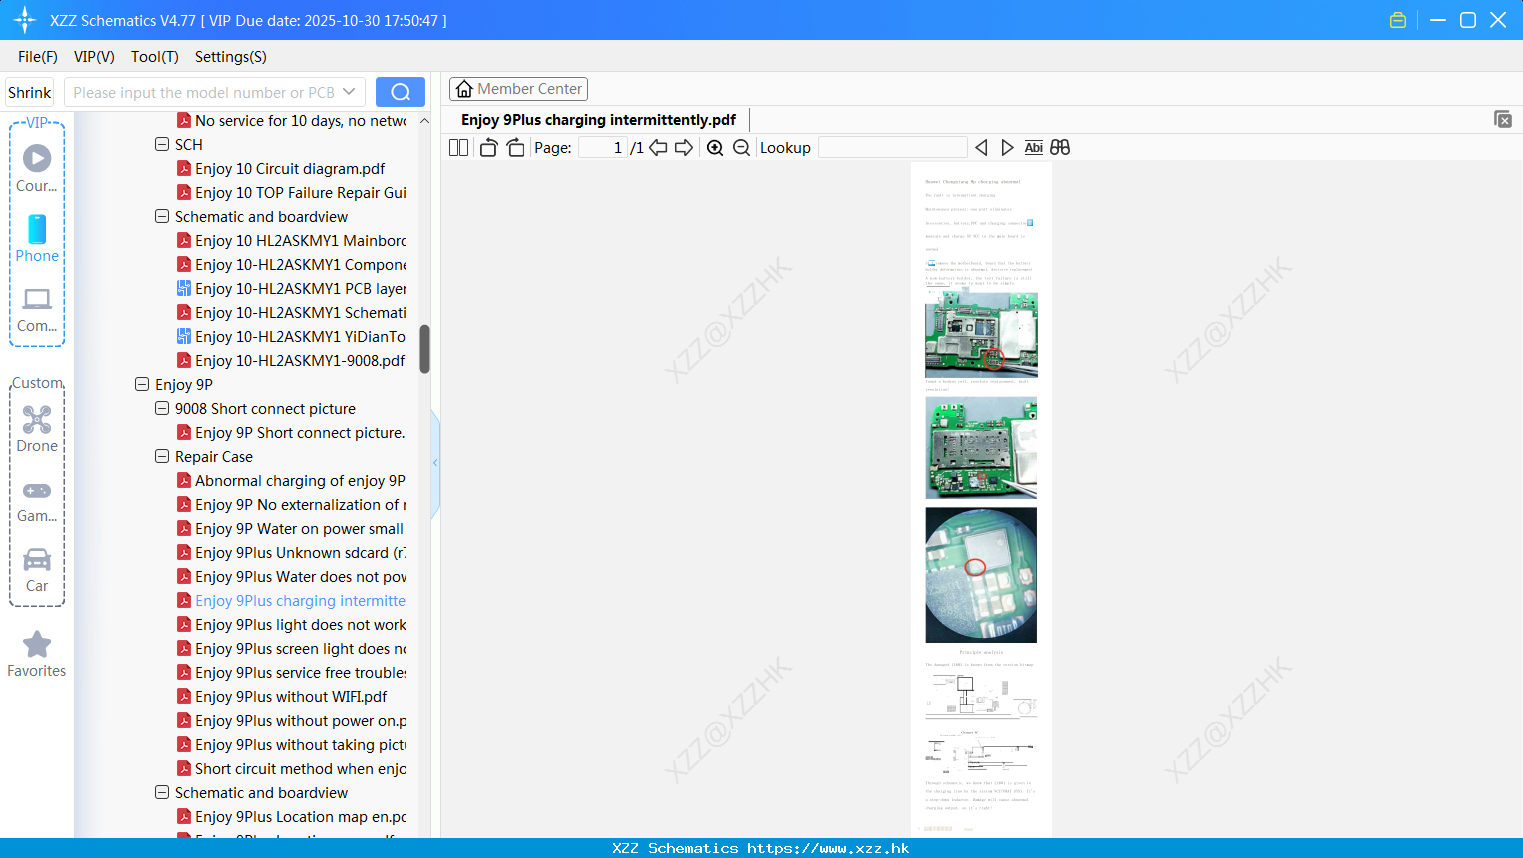This screenshot has height=858, width=1523.
Task: Open Short circuit method when enjoy file
Action: (x=292, y=768)
